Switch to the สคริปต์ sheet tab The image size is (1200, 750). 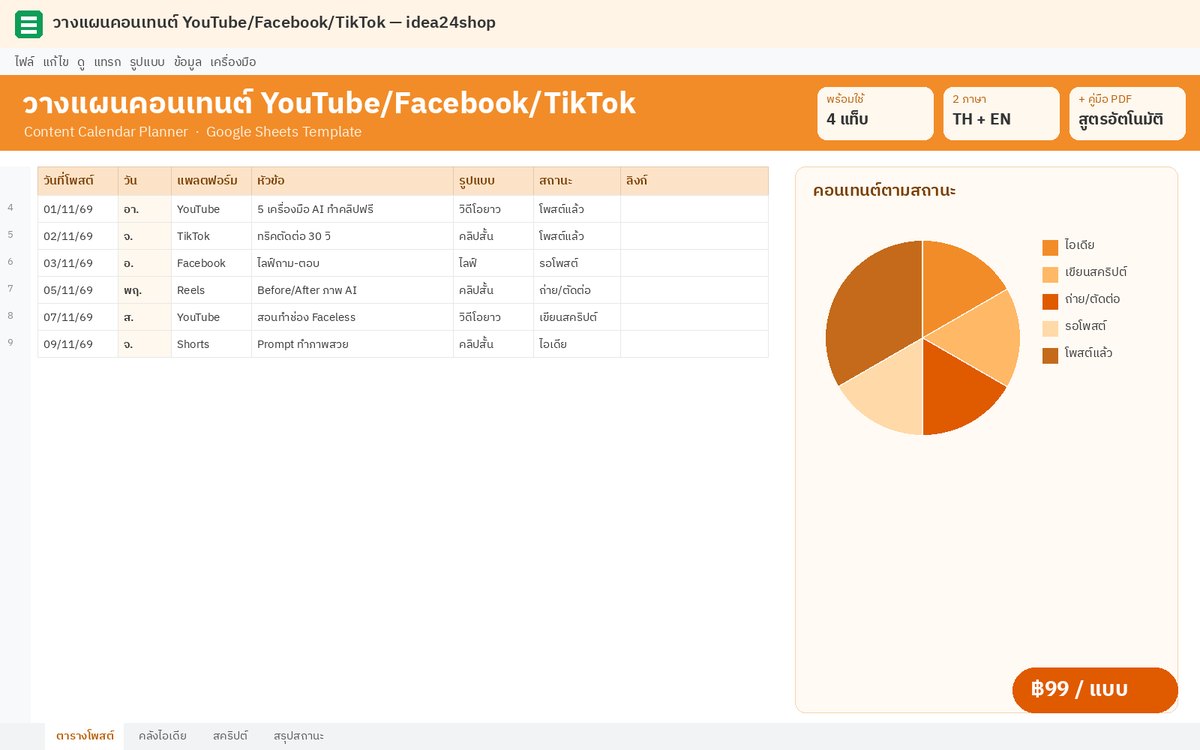click(230, 736)
